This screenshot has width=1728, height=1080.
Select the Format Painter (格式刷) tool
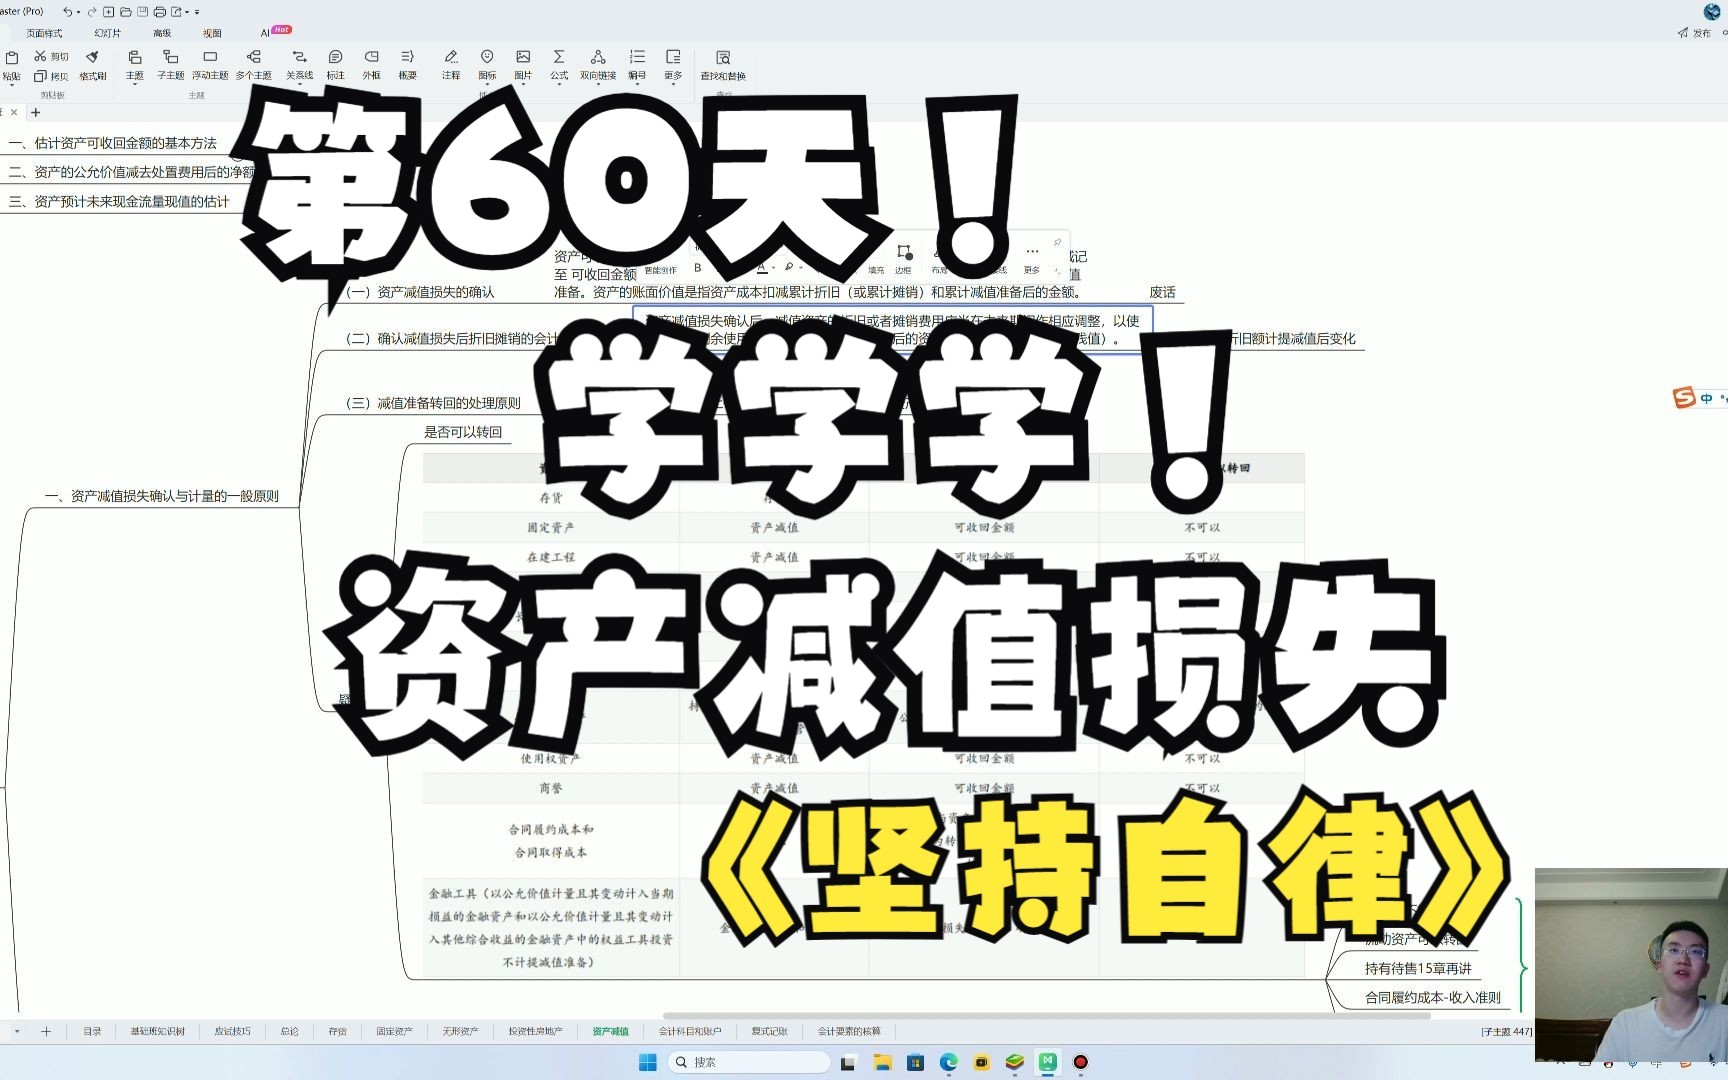[92, 64]
